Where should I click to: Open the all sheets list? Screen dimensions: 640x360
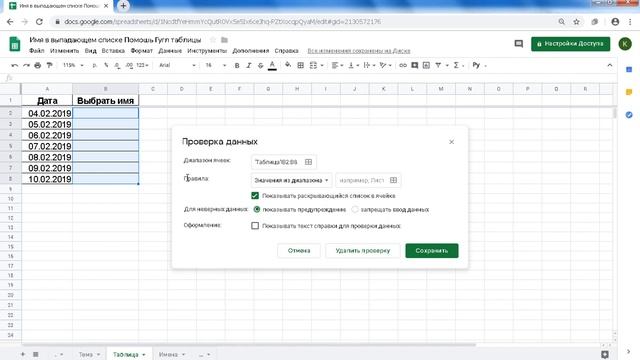pos(36,354)
